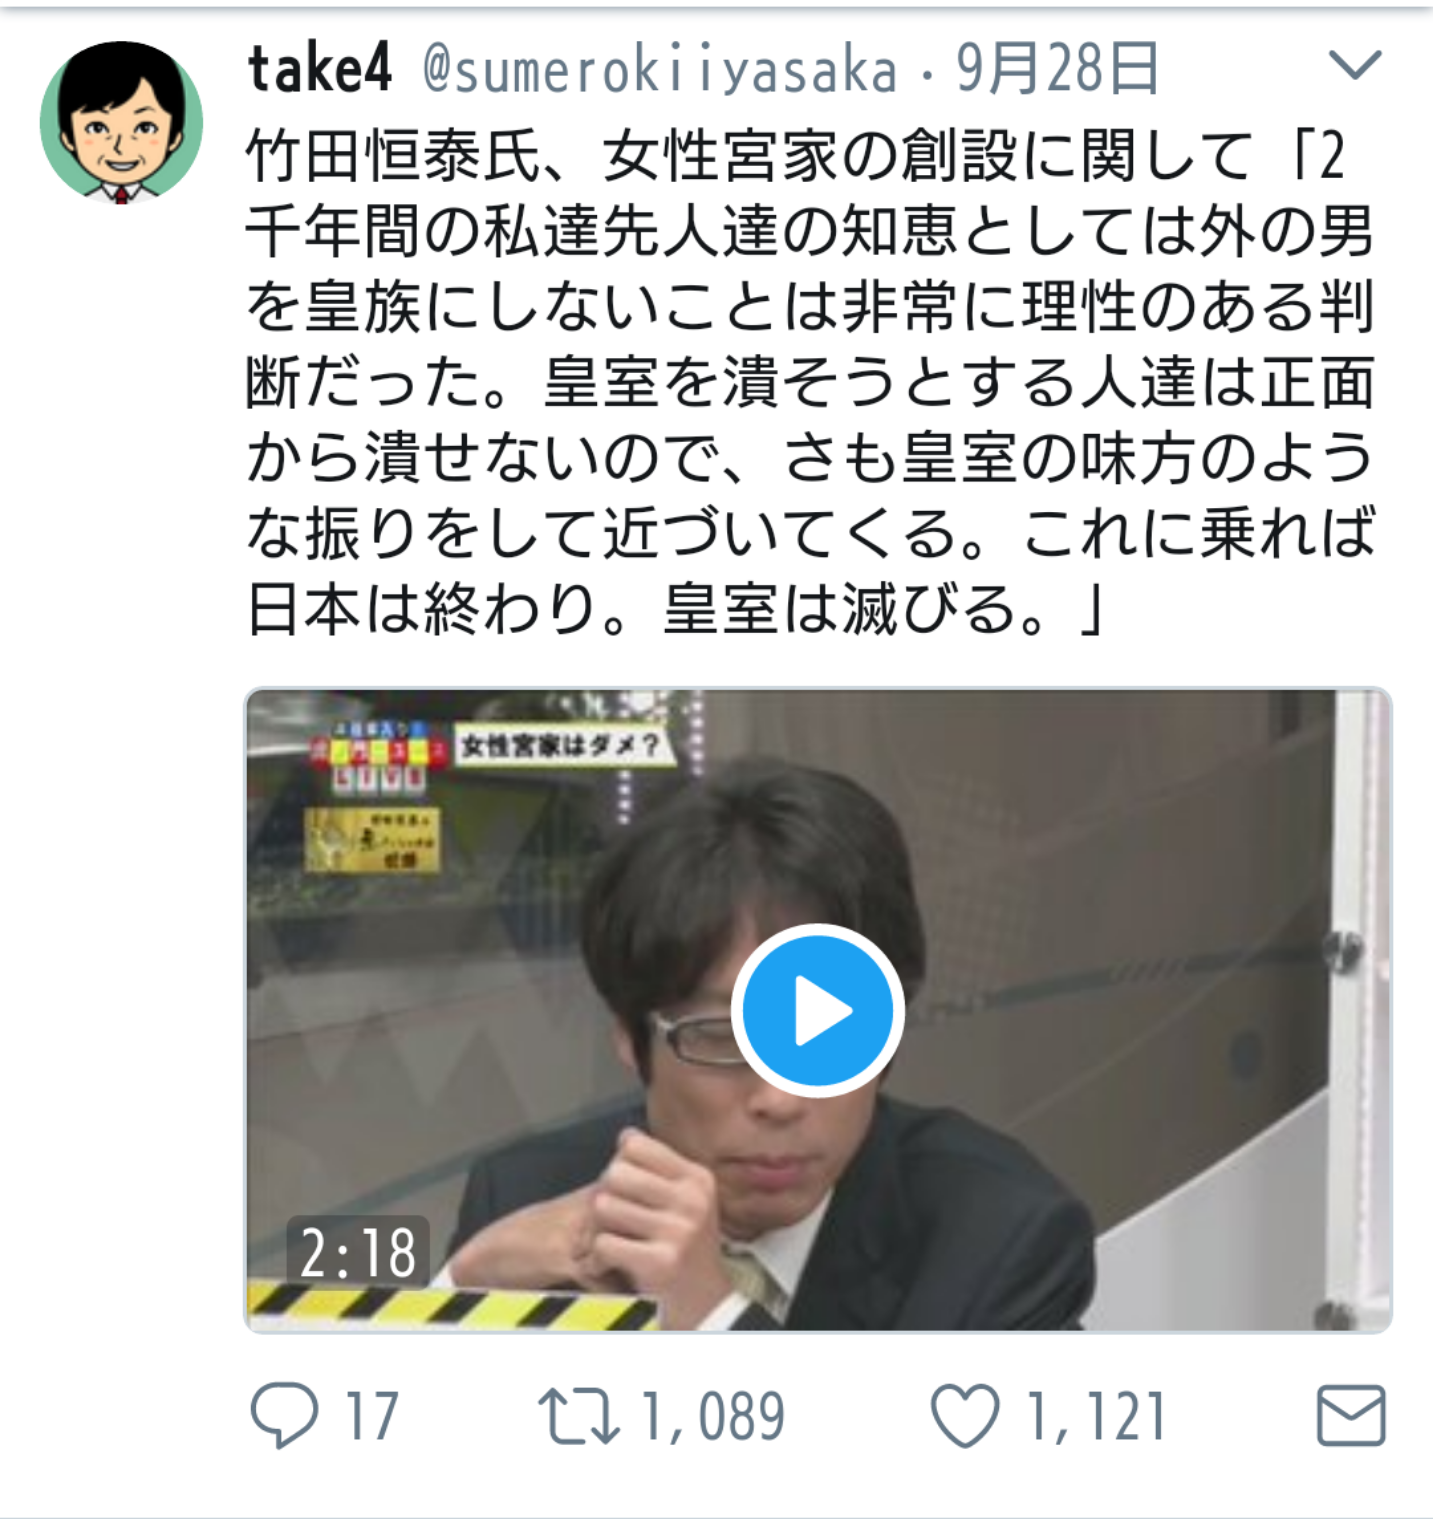
Task: View the 1,089 retweets count
Action: [713, 1417]
